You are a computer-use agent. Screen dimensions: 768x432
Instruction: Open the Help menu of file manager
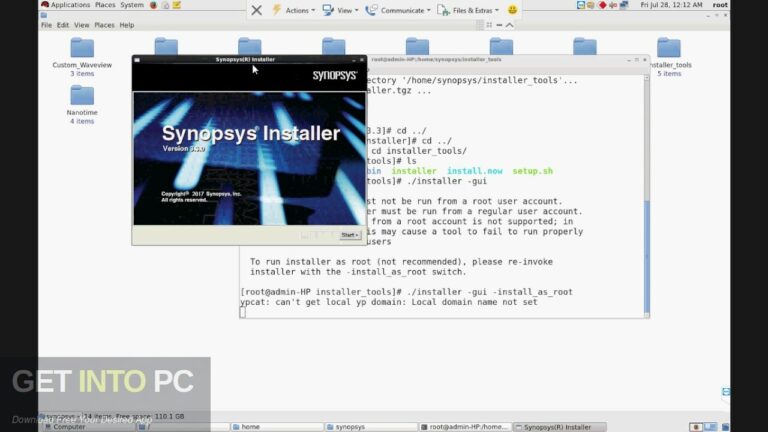pos(126,25)
